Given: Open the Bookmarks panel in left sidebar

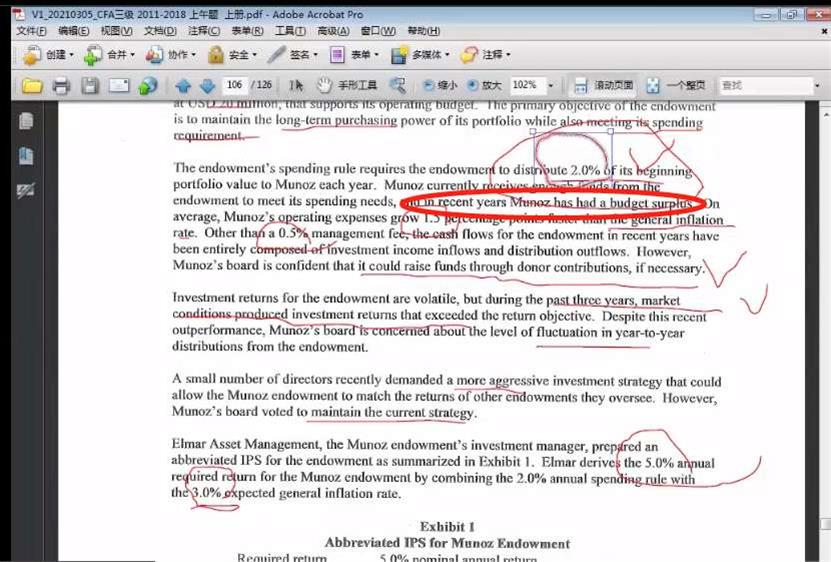Looking at the screenshot, I should click(x=26, y=156).
